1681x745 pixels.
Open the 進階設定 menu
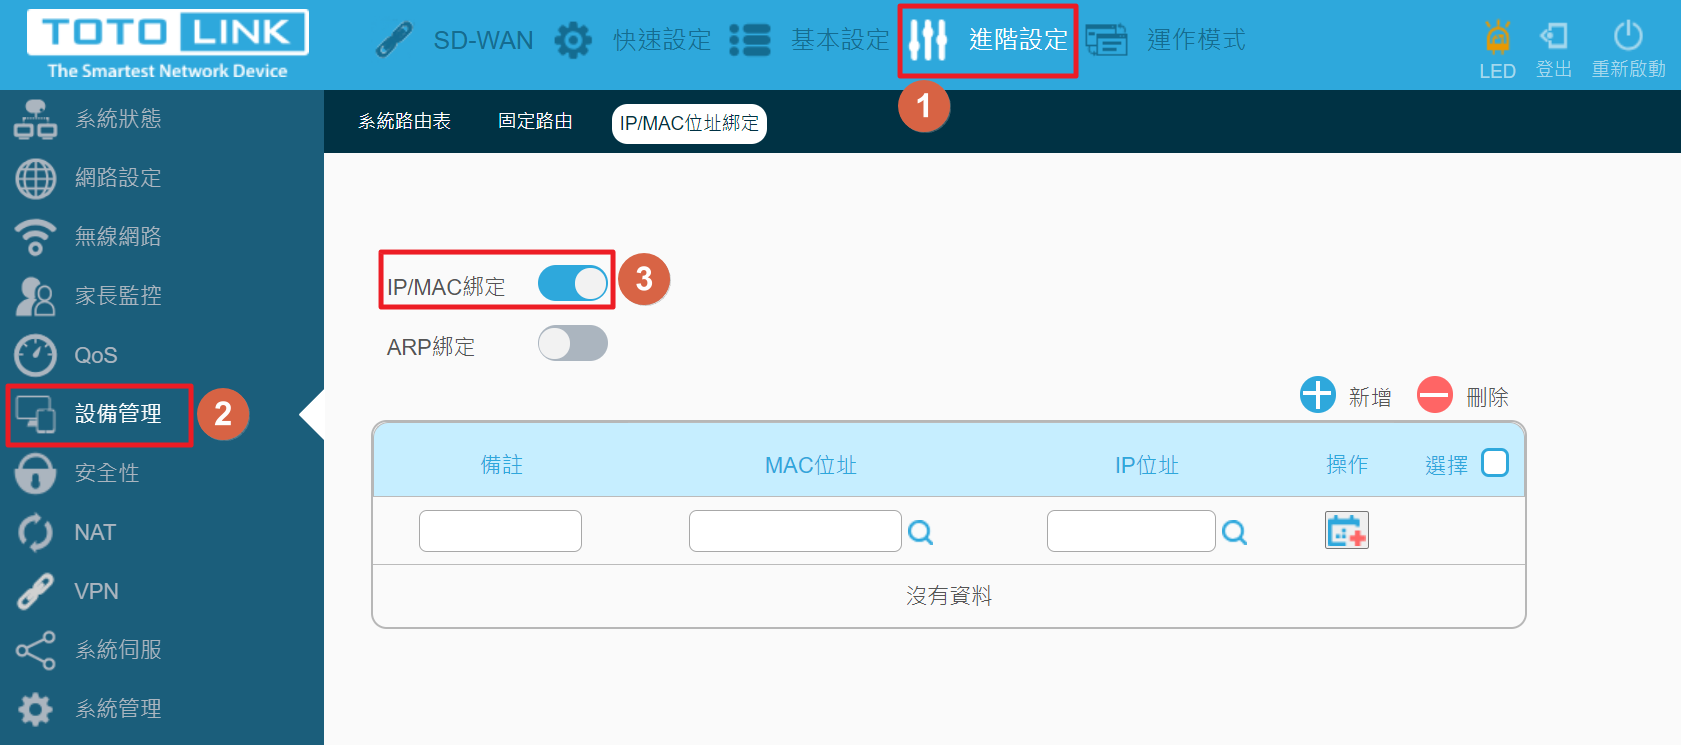tap(1019, 40)
